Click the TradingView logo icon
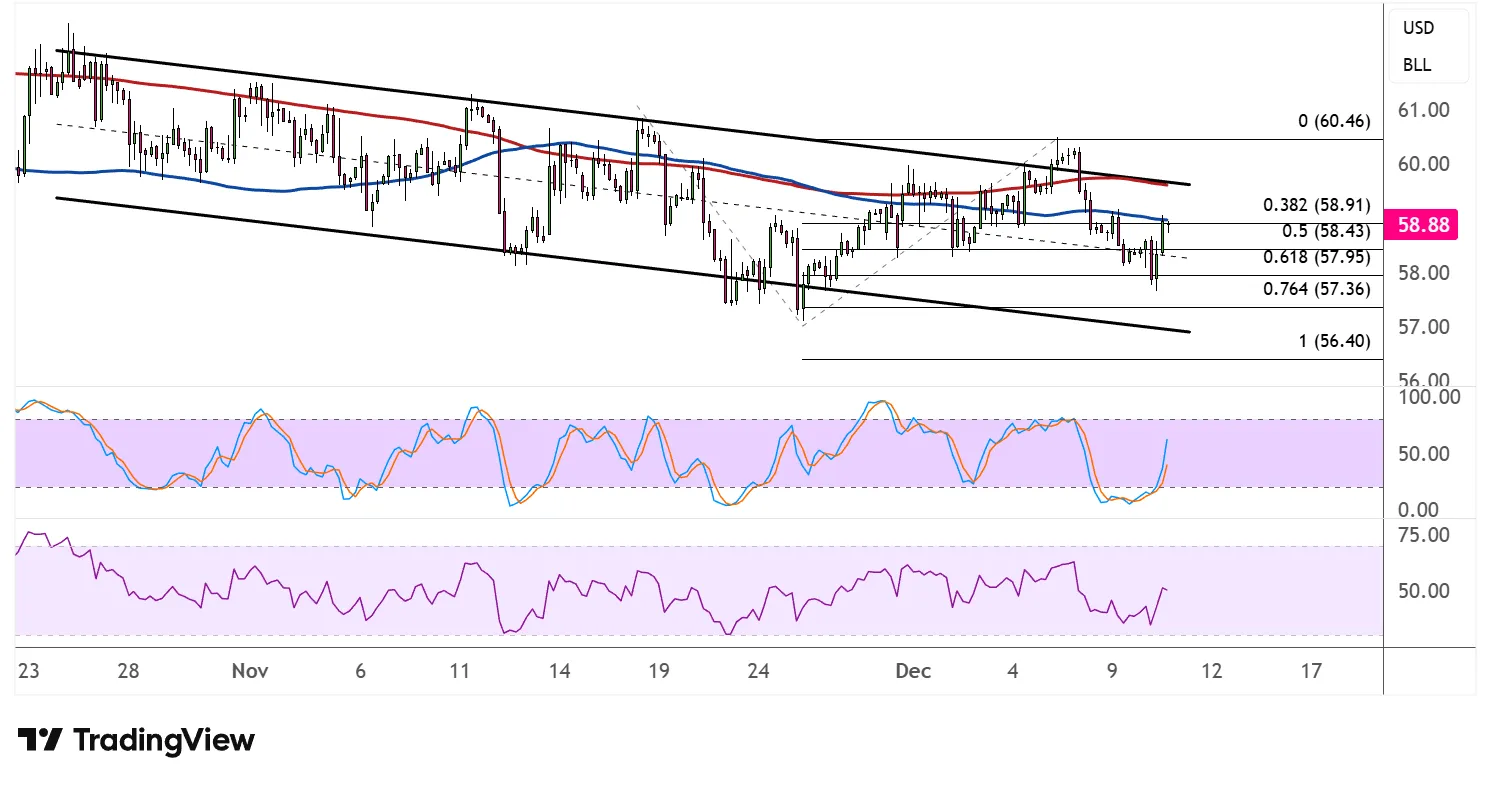1491x785 pixels. point(40,740)
